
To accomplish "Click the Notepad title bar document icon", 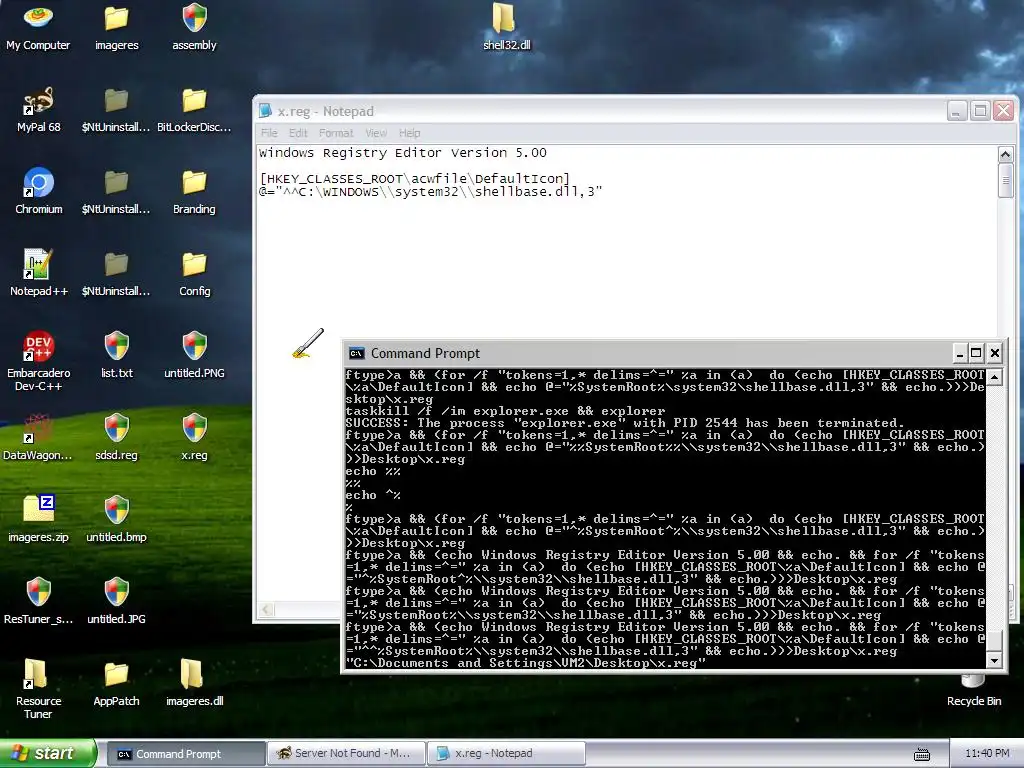I will coord(265,111).
